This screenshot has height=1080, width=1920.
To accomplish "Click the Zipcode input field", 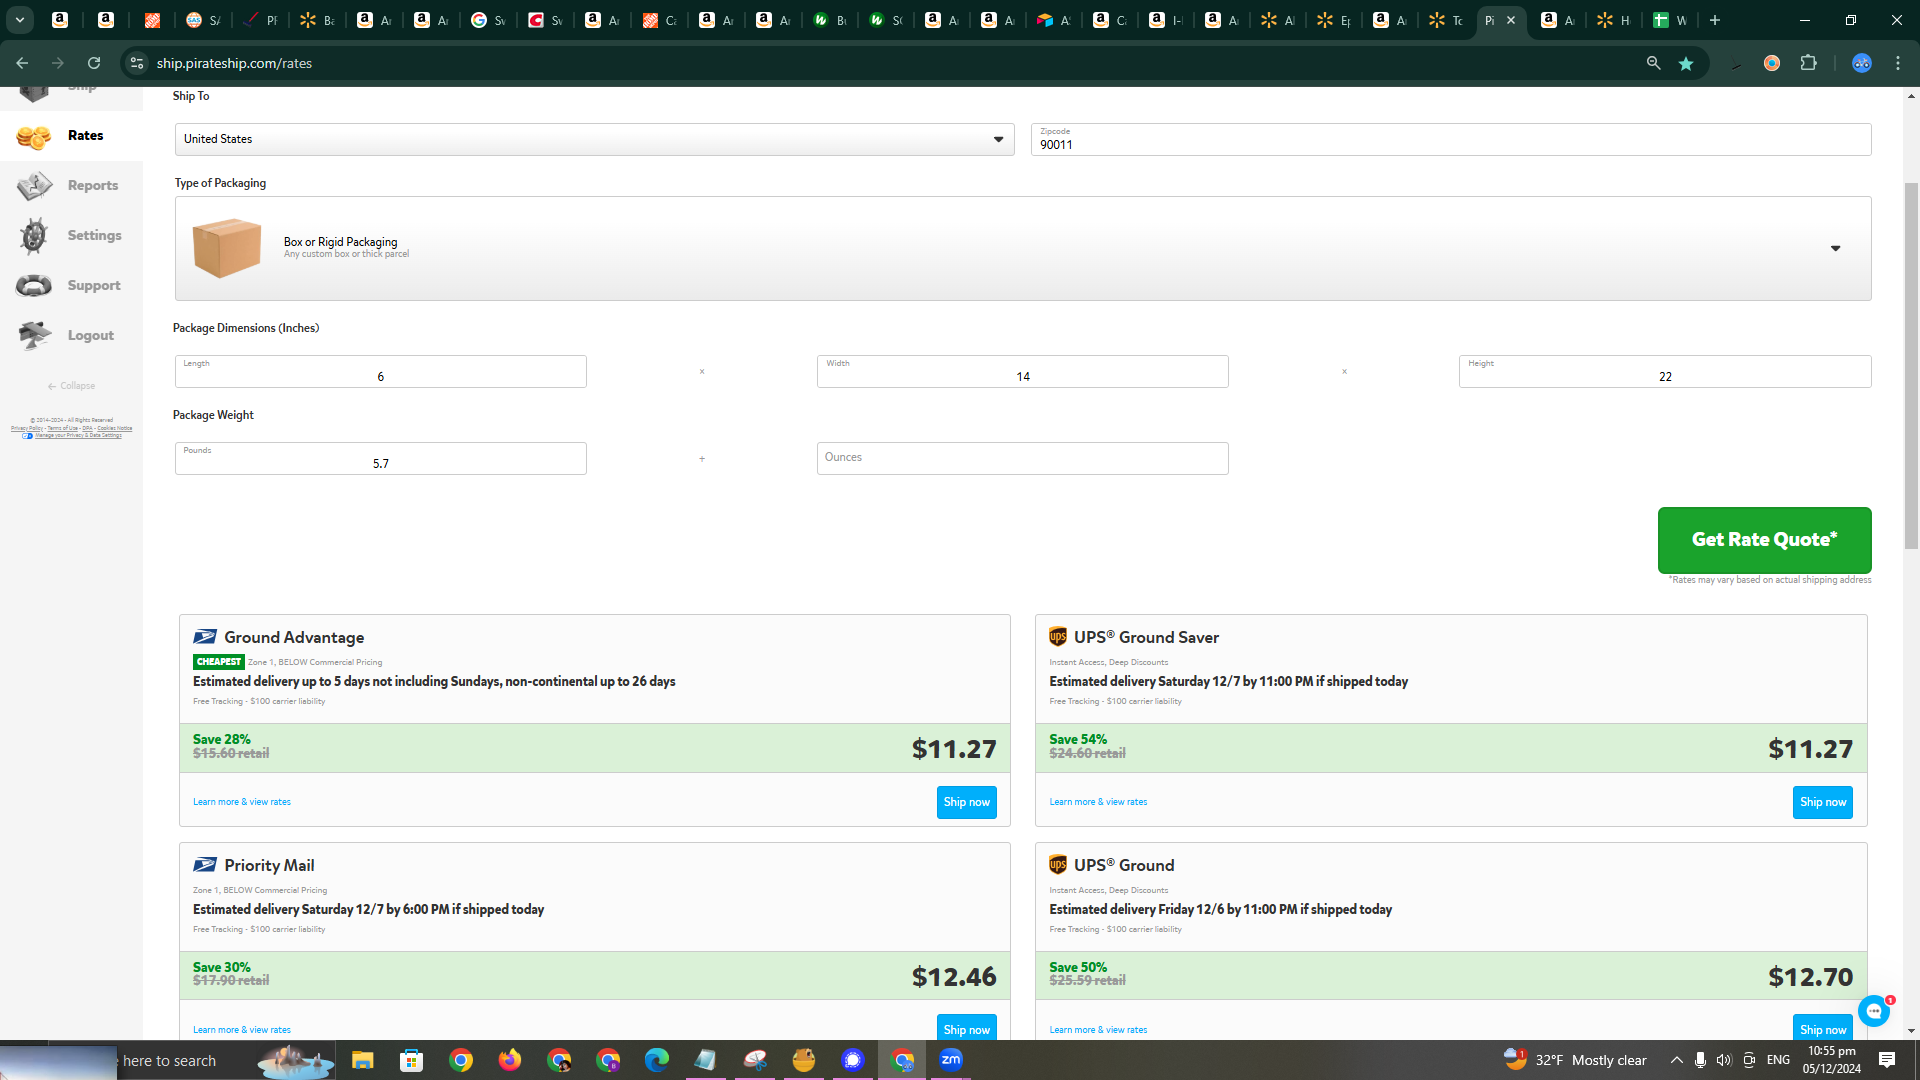I will (x=1451, y=139).
